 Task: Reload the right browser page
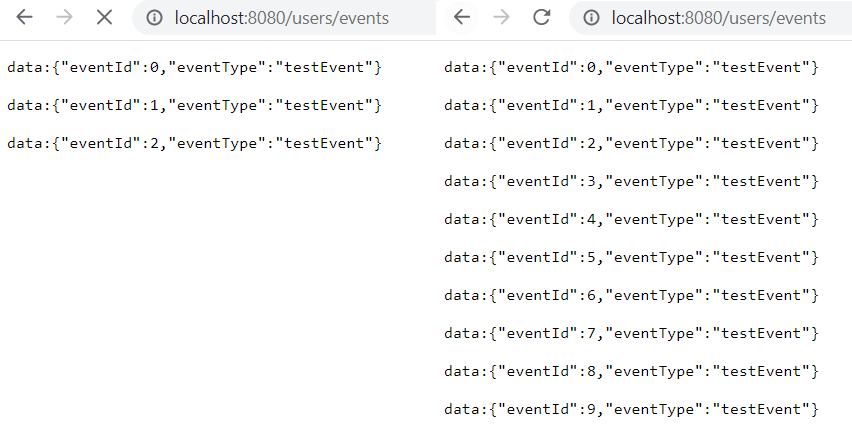coord(541,17)
